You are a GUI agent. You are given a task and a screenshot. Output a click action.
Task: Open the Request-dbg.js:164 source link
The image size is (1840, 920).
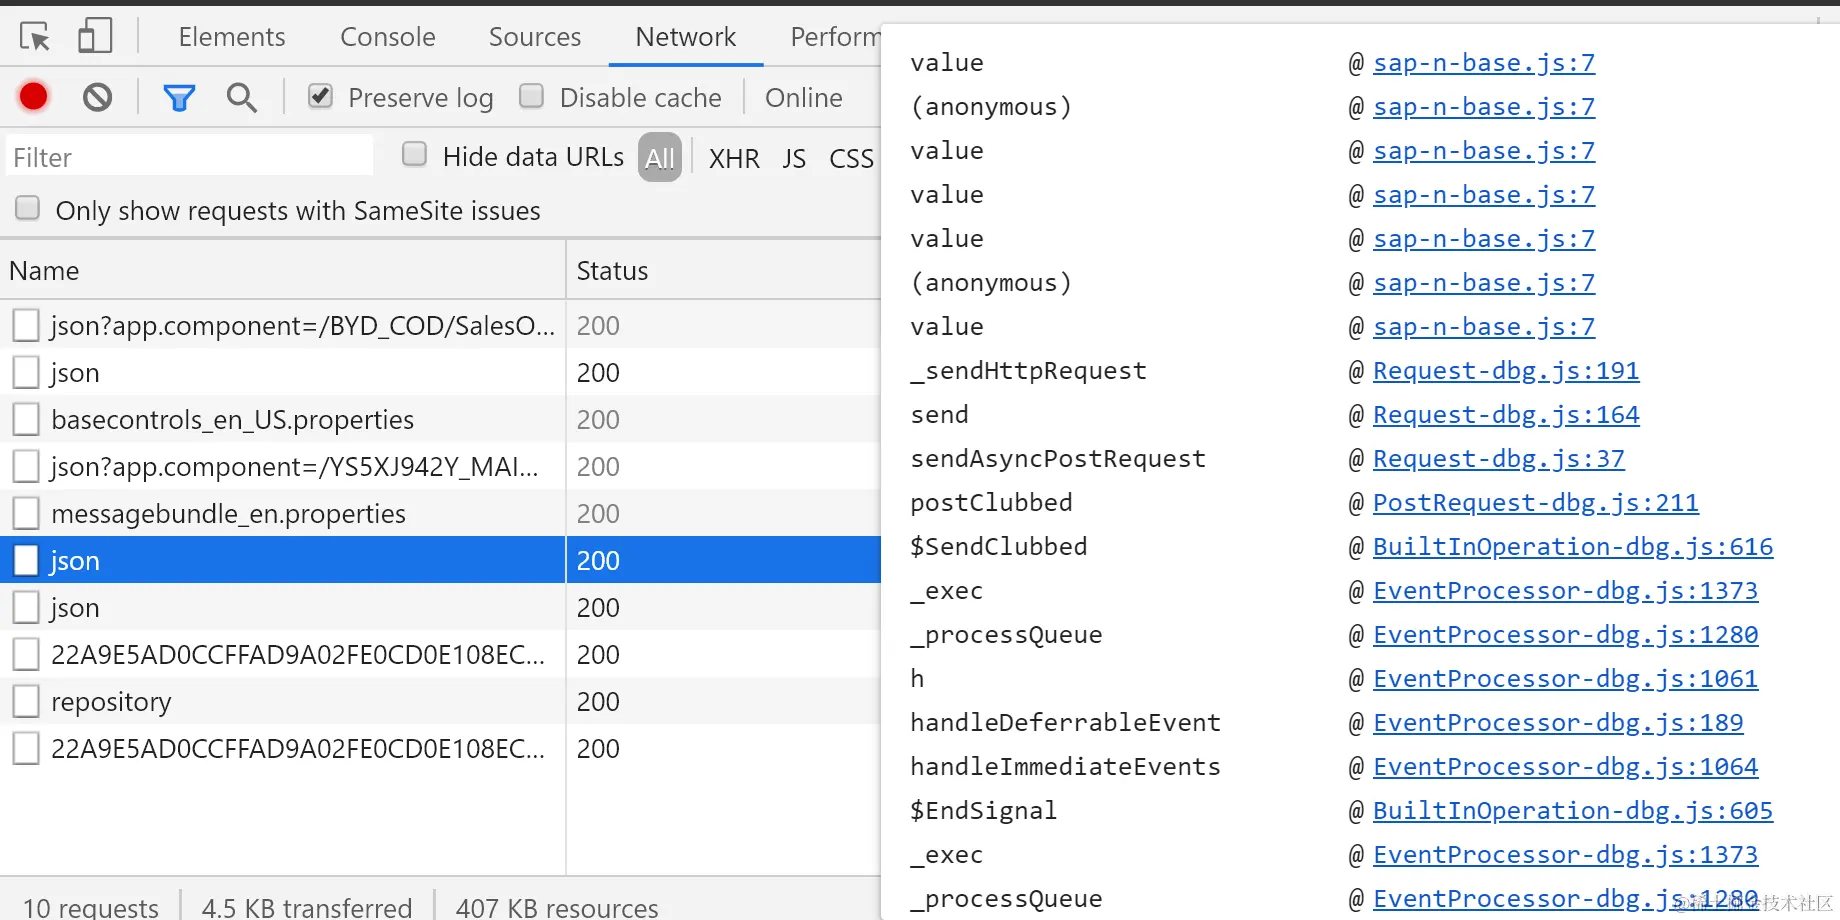1506,415
